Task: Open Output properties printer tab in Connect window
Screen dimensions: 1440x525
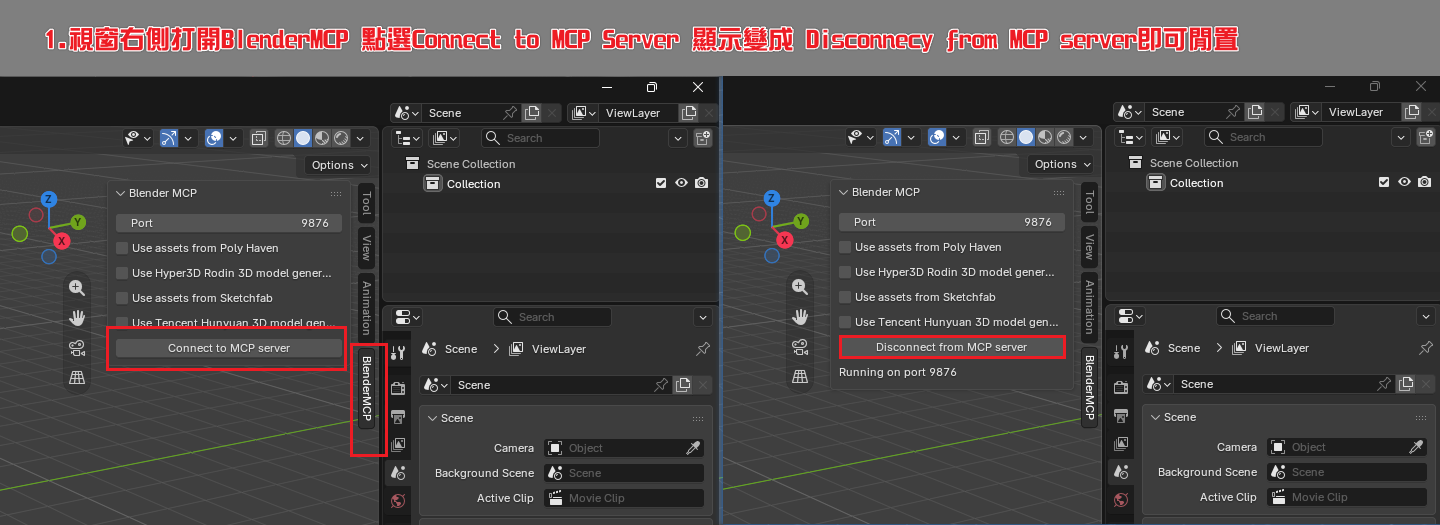Action: point(397,416)
